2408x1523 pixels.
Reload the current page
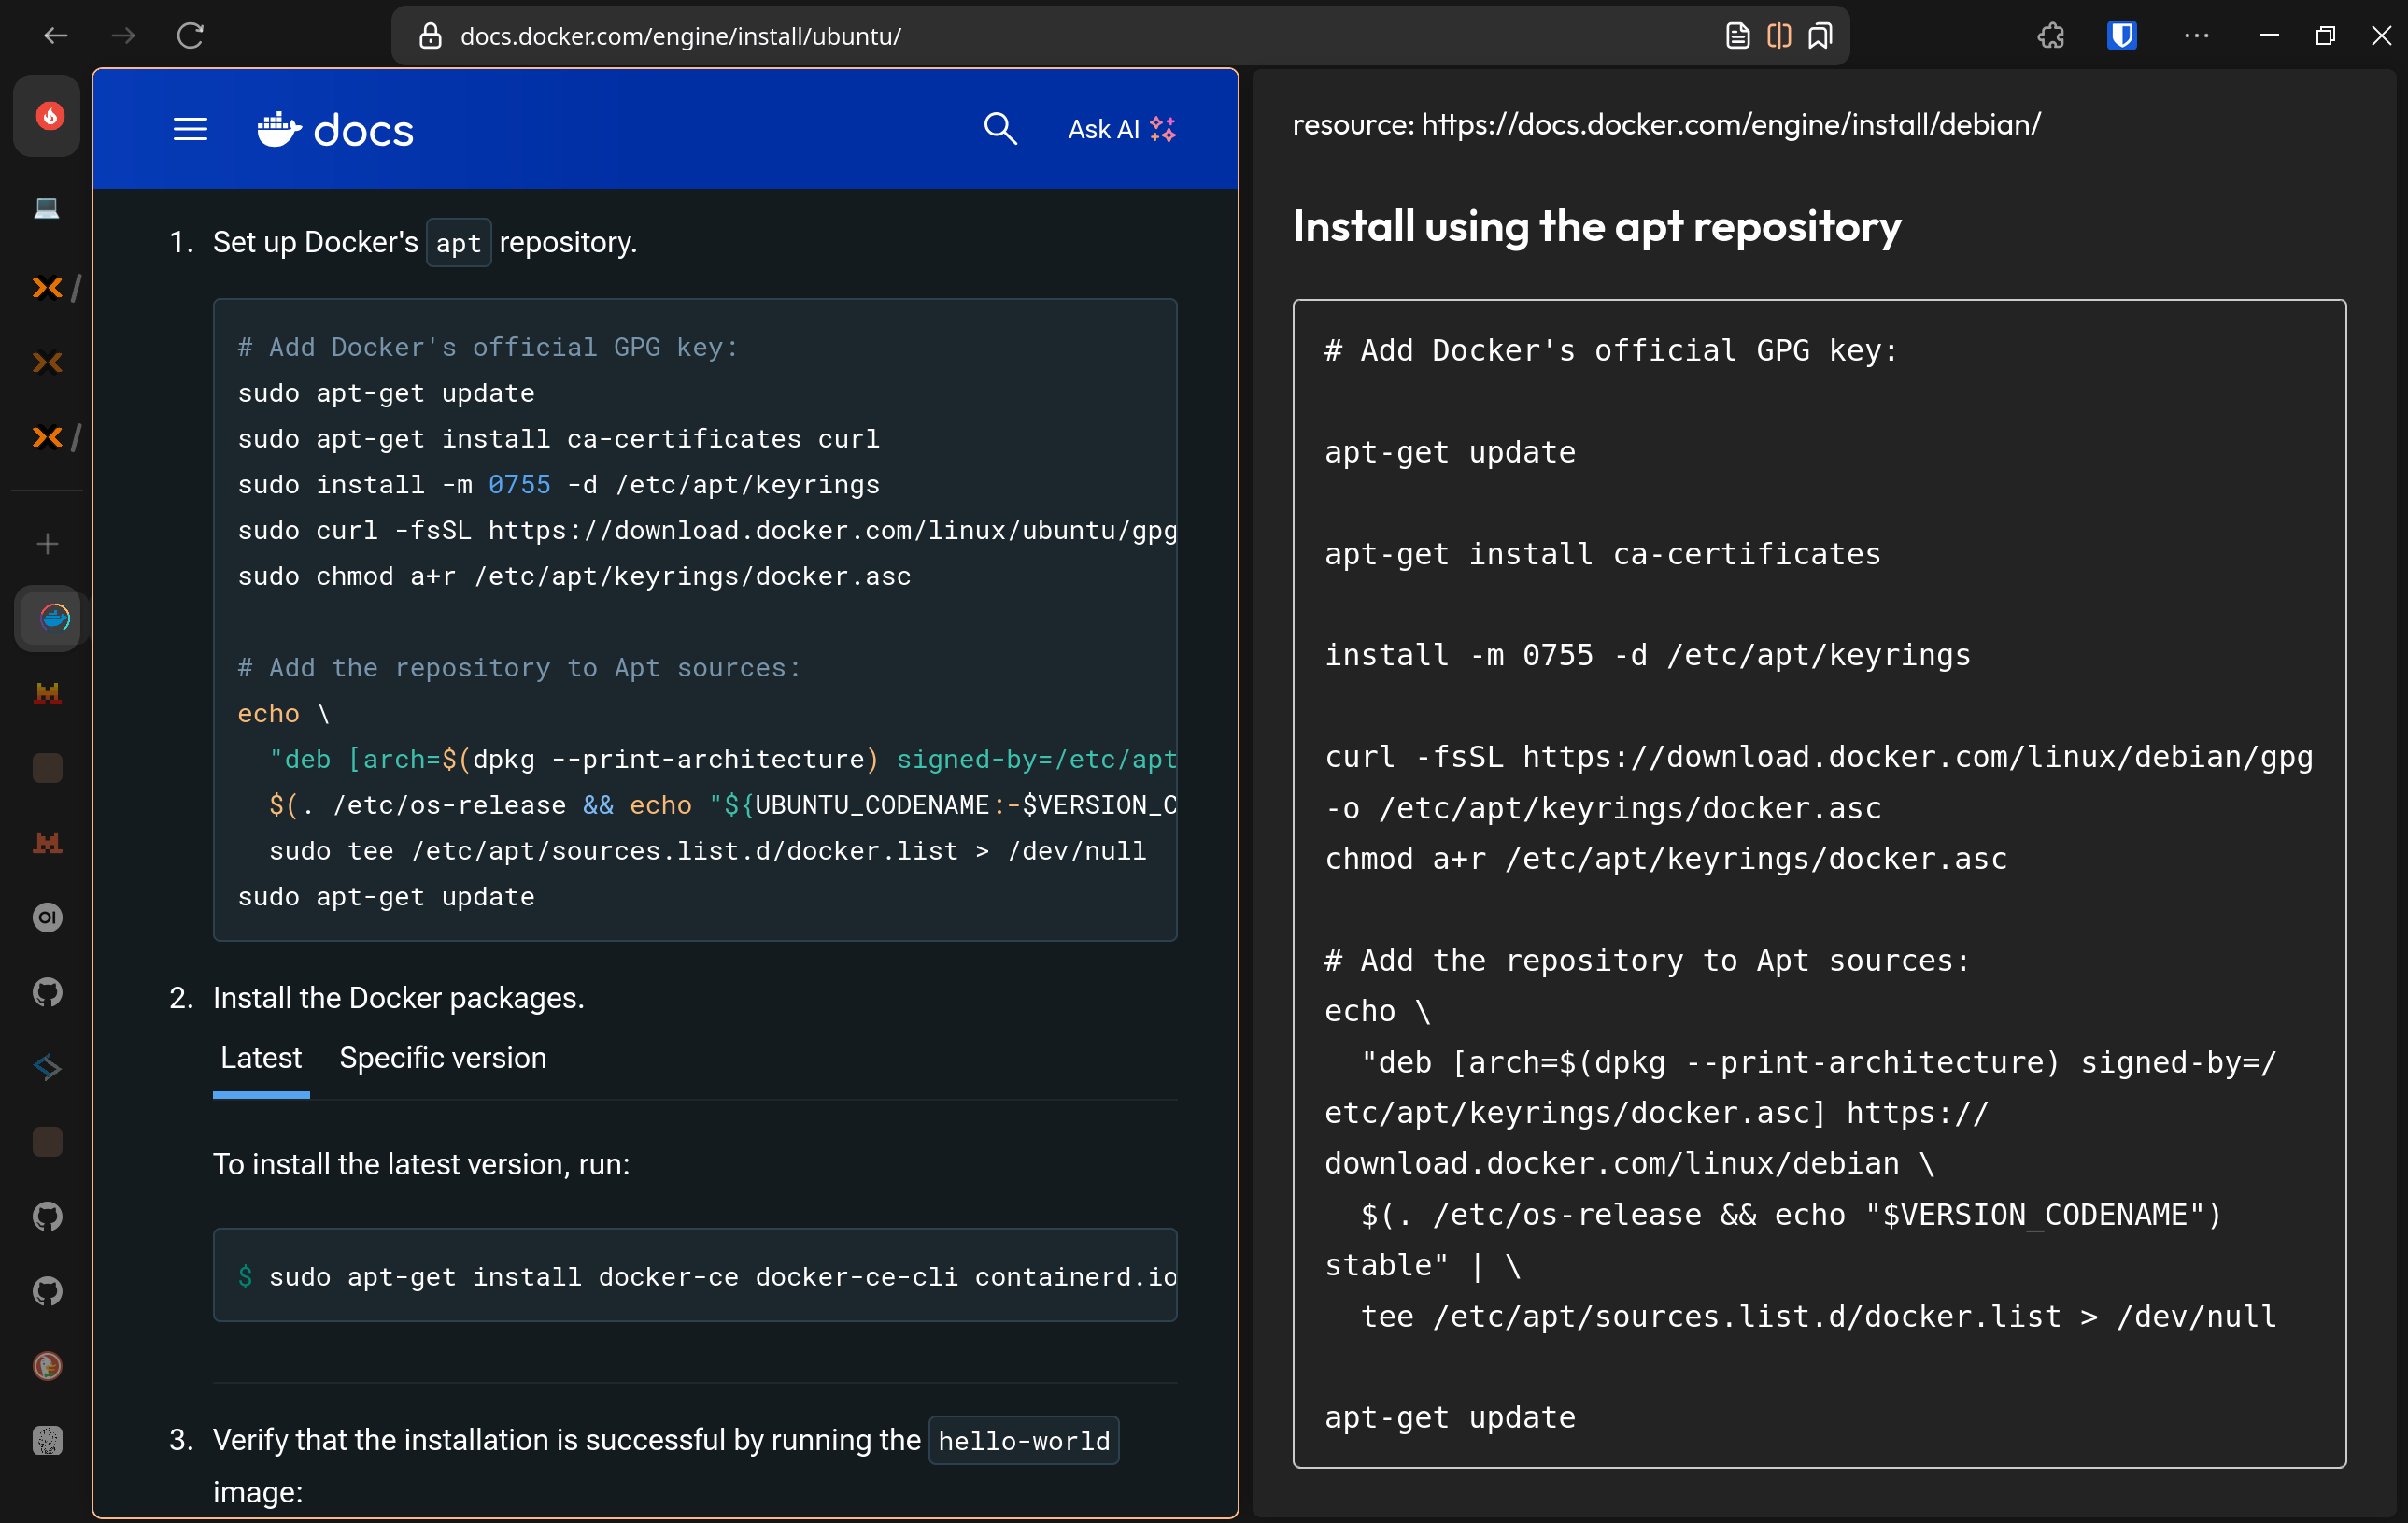coord(190,36)
